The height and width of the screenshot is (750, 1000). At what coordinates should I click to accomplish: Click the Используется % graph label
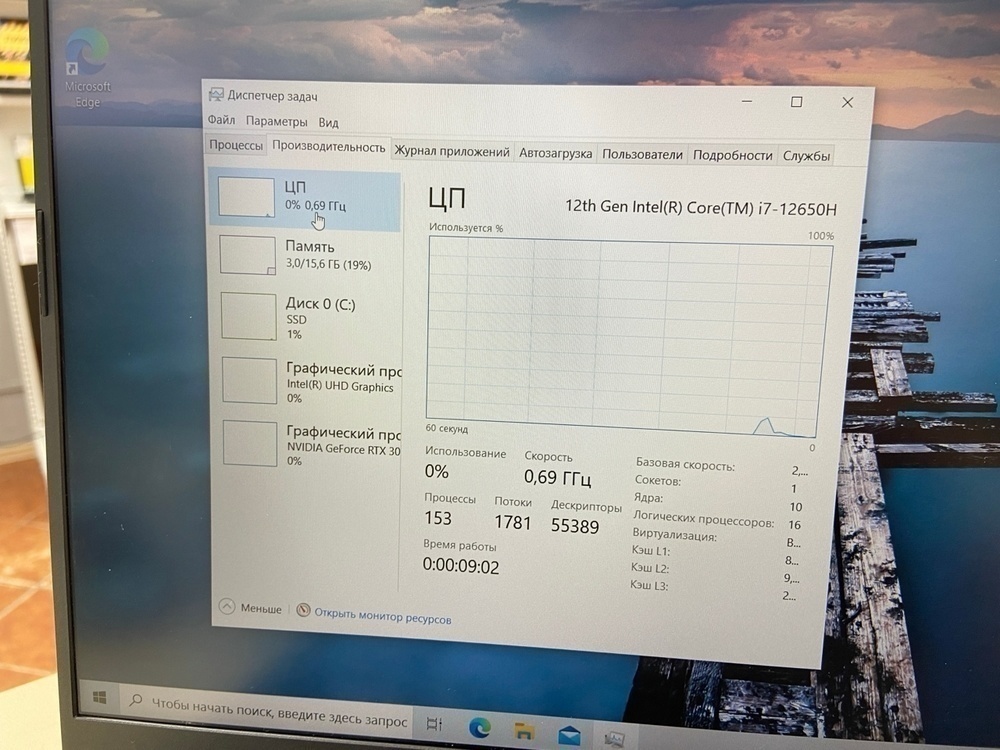tap(466, 227)
